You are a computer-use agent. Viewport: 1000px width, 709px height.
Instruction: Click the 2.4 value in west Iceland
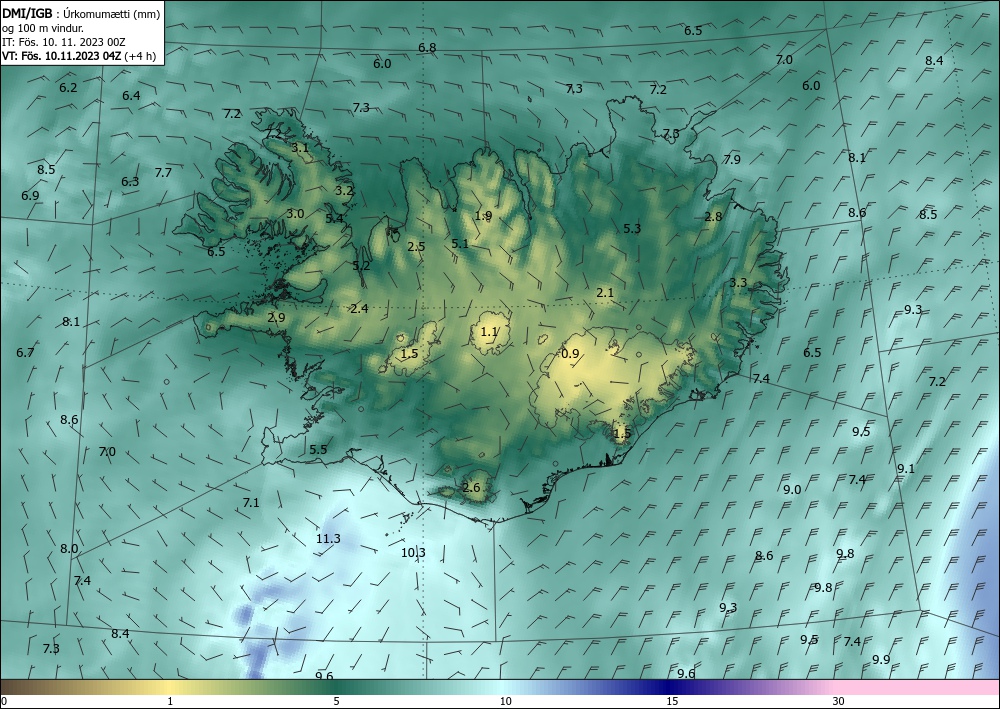(x=359, y=309)
